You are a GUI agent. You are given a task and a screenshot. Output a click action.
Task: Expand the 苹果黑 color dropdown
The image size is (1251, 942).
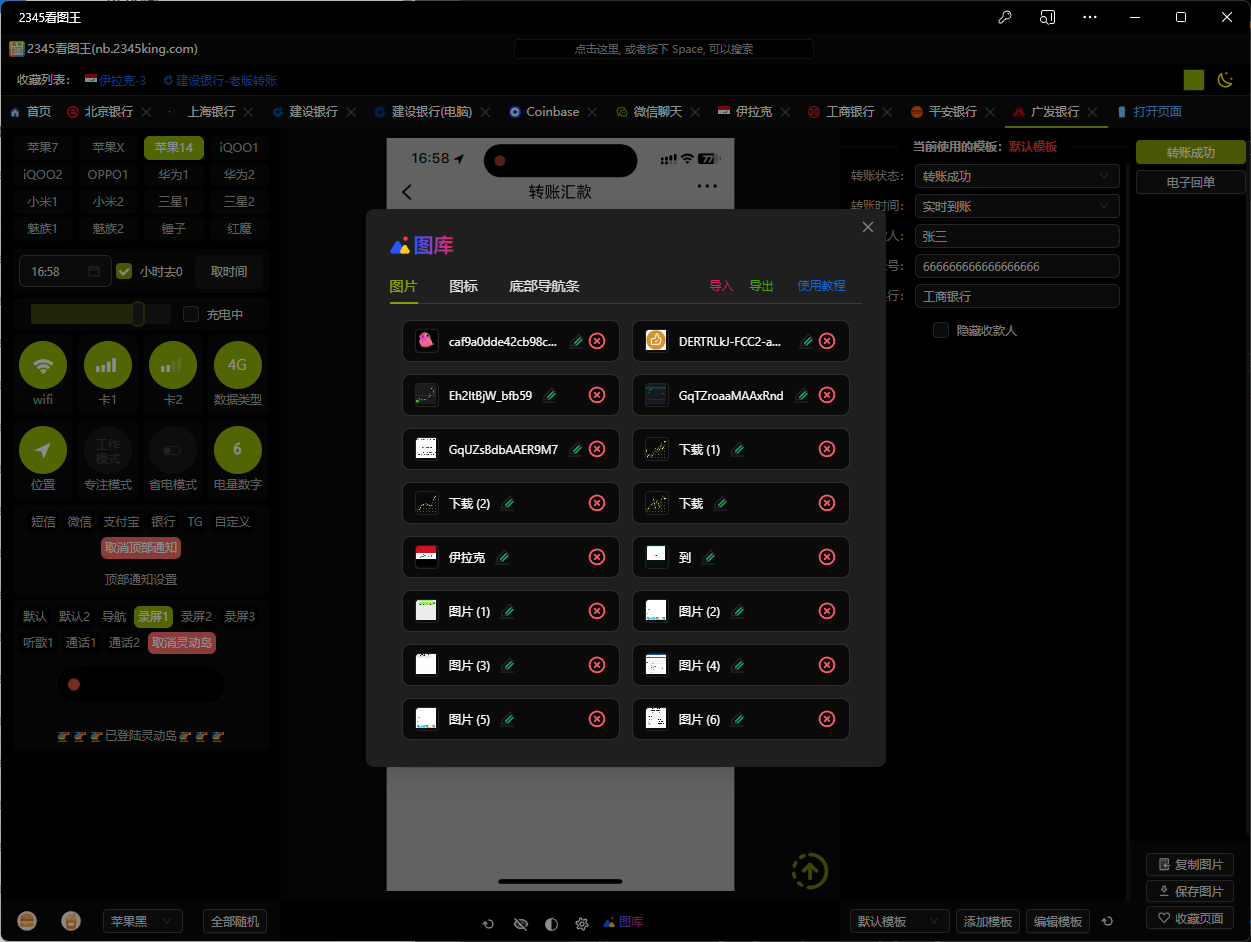point(142,921)
